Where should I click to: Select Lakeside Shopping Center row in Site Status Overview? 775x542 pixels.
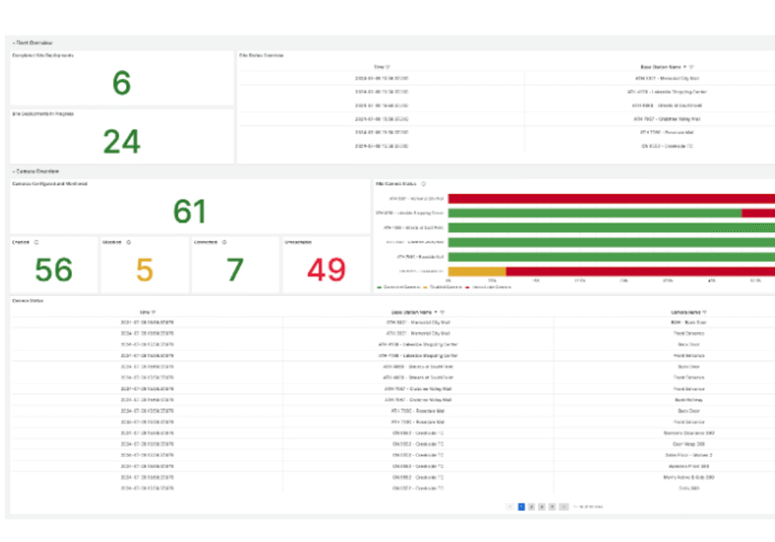(507, 92)
